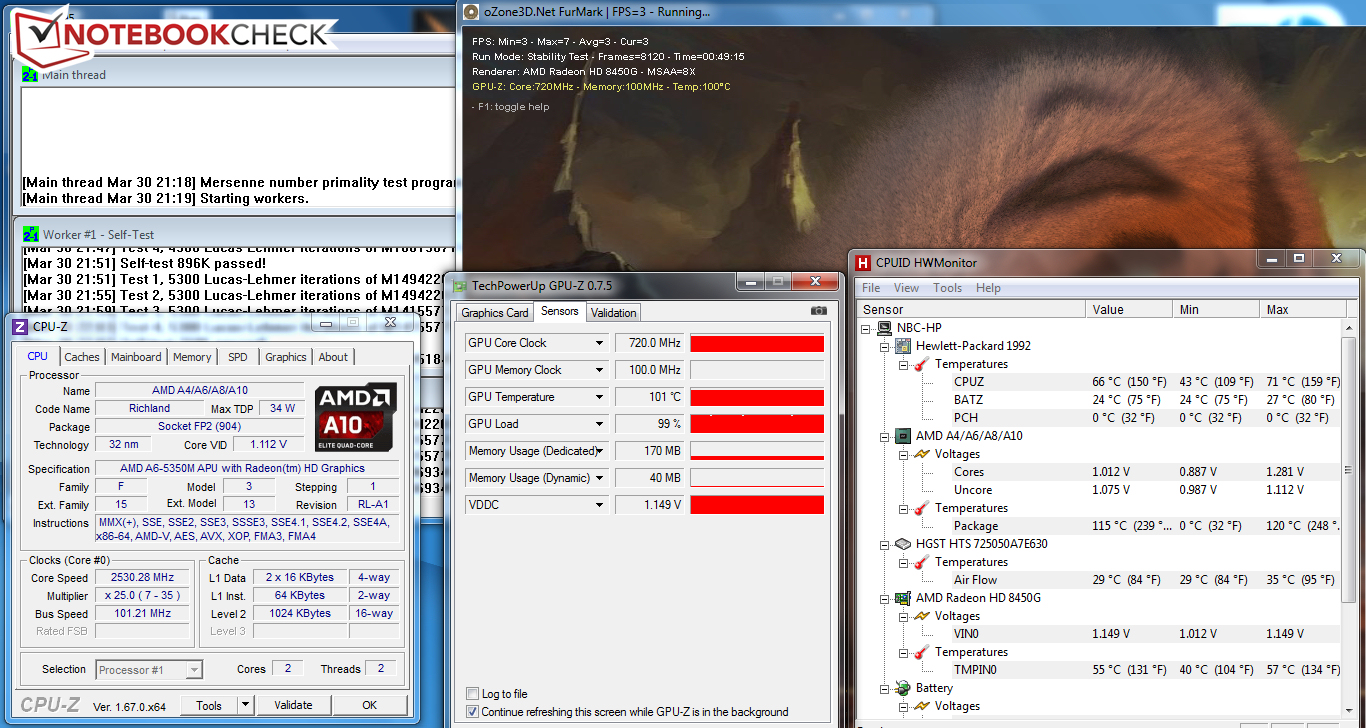Click the Prime95 Worker #1 window icon
The width and height of the screenshot is (1366, 728).
pos(30,234)
